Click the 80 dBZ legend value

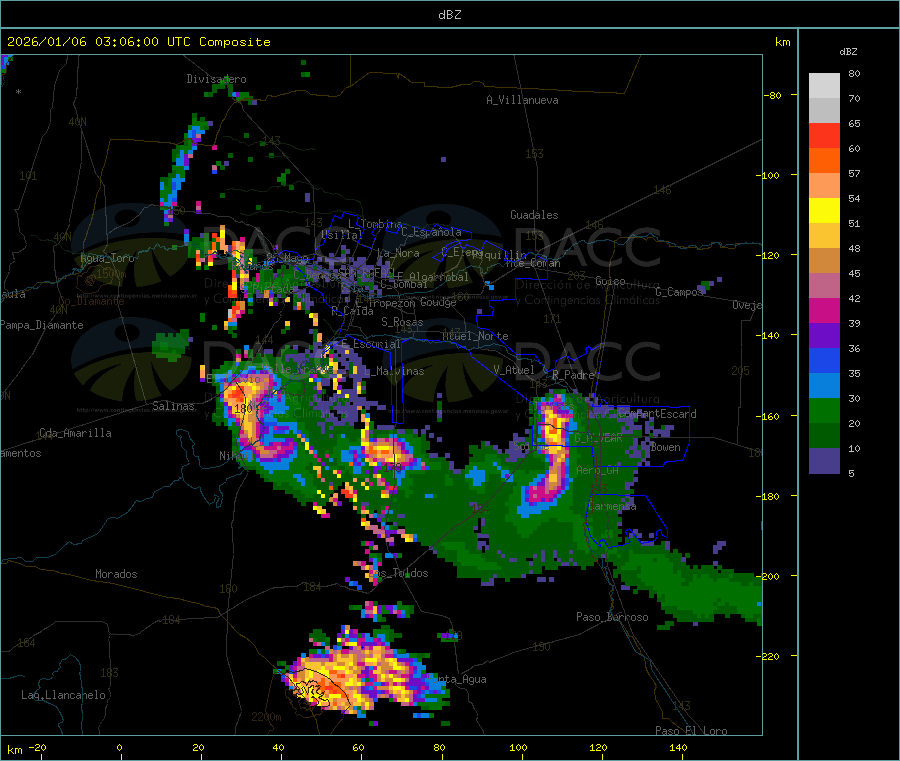(854, 73)
